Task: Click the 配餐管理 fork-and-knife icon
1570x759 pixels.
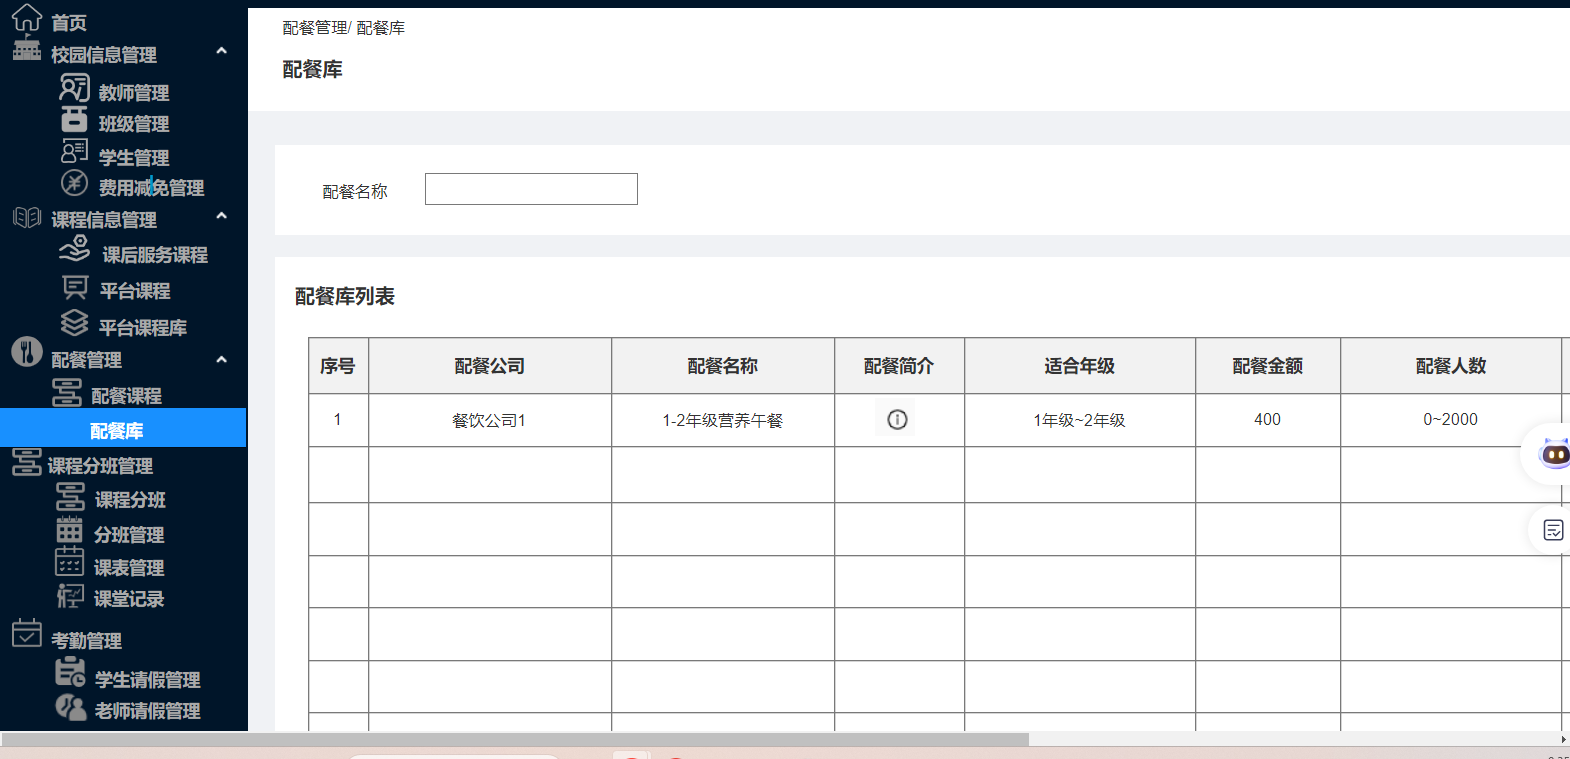Action: pos(27,352)
